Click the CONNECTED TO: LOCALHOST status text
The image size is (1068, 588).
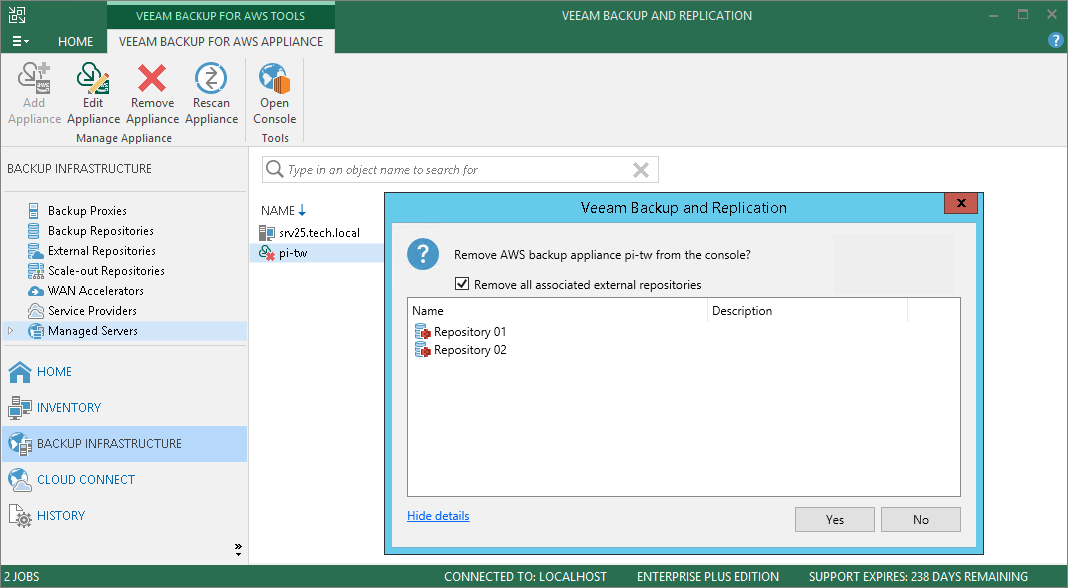[525, 576]
